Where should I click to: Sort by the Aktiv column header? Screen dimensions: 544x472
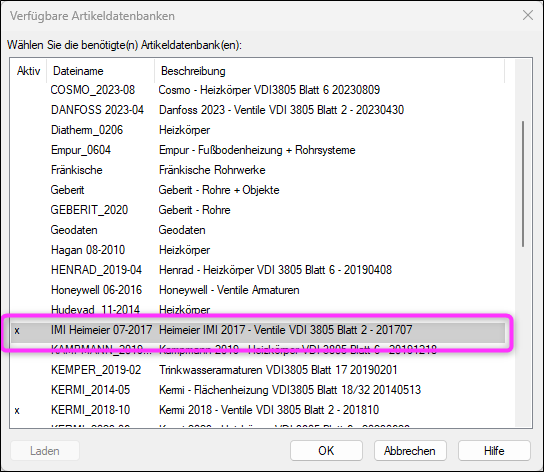(x=28, y=71)
